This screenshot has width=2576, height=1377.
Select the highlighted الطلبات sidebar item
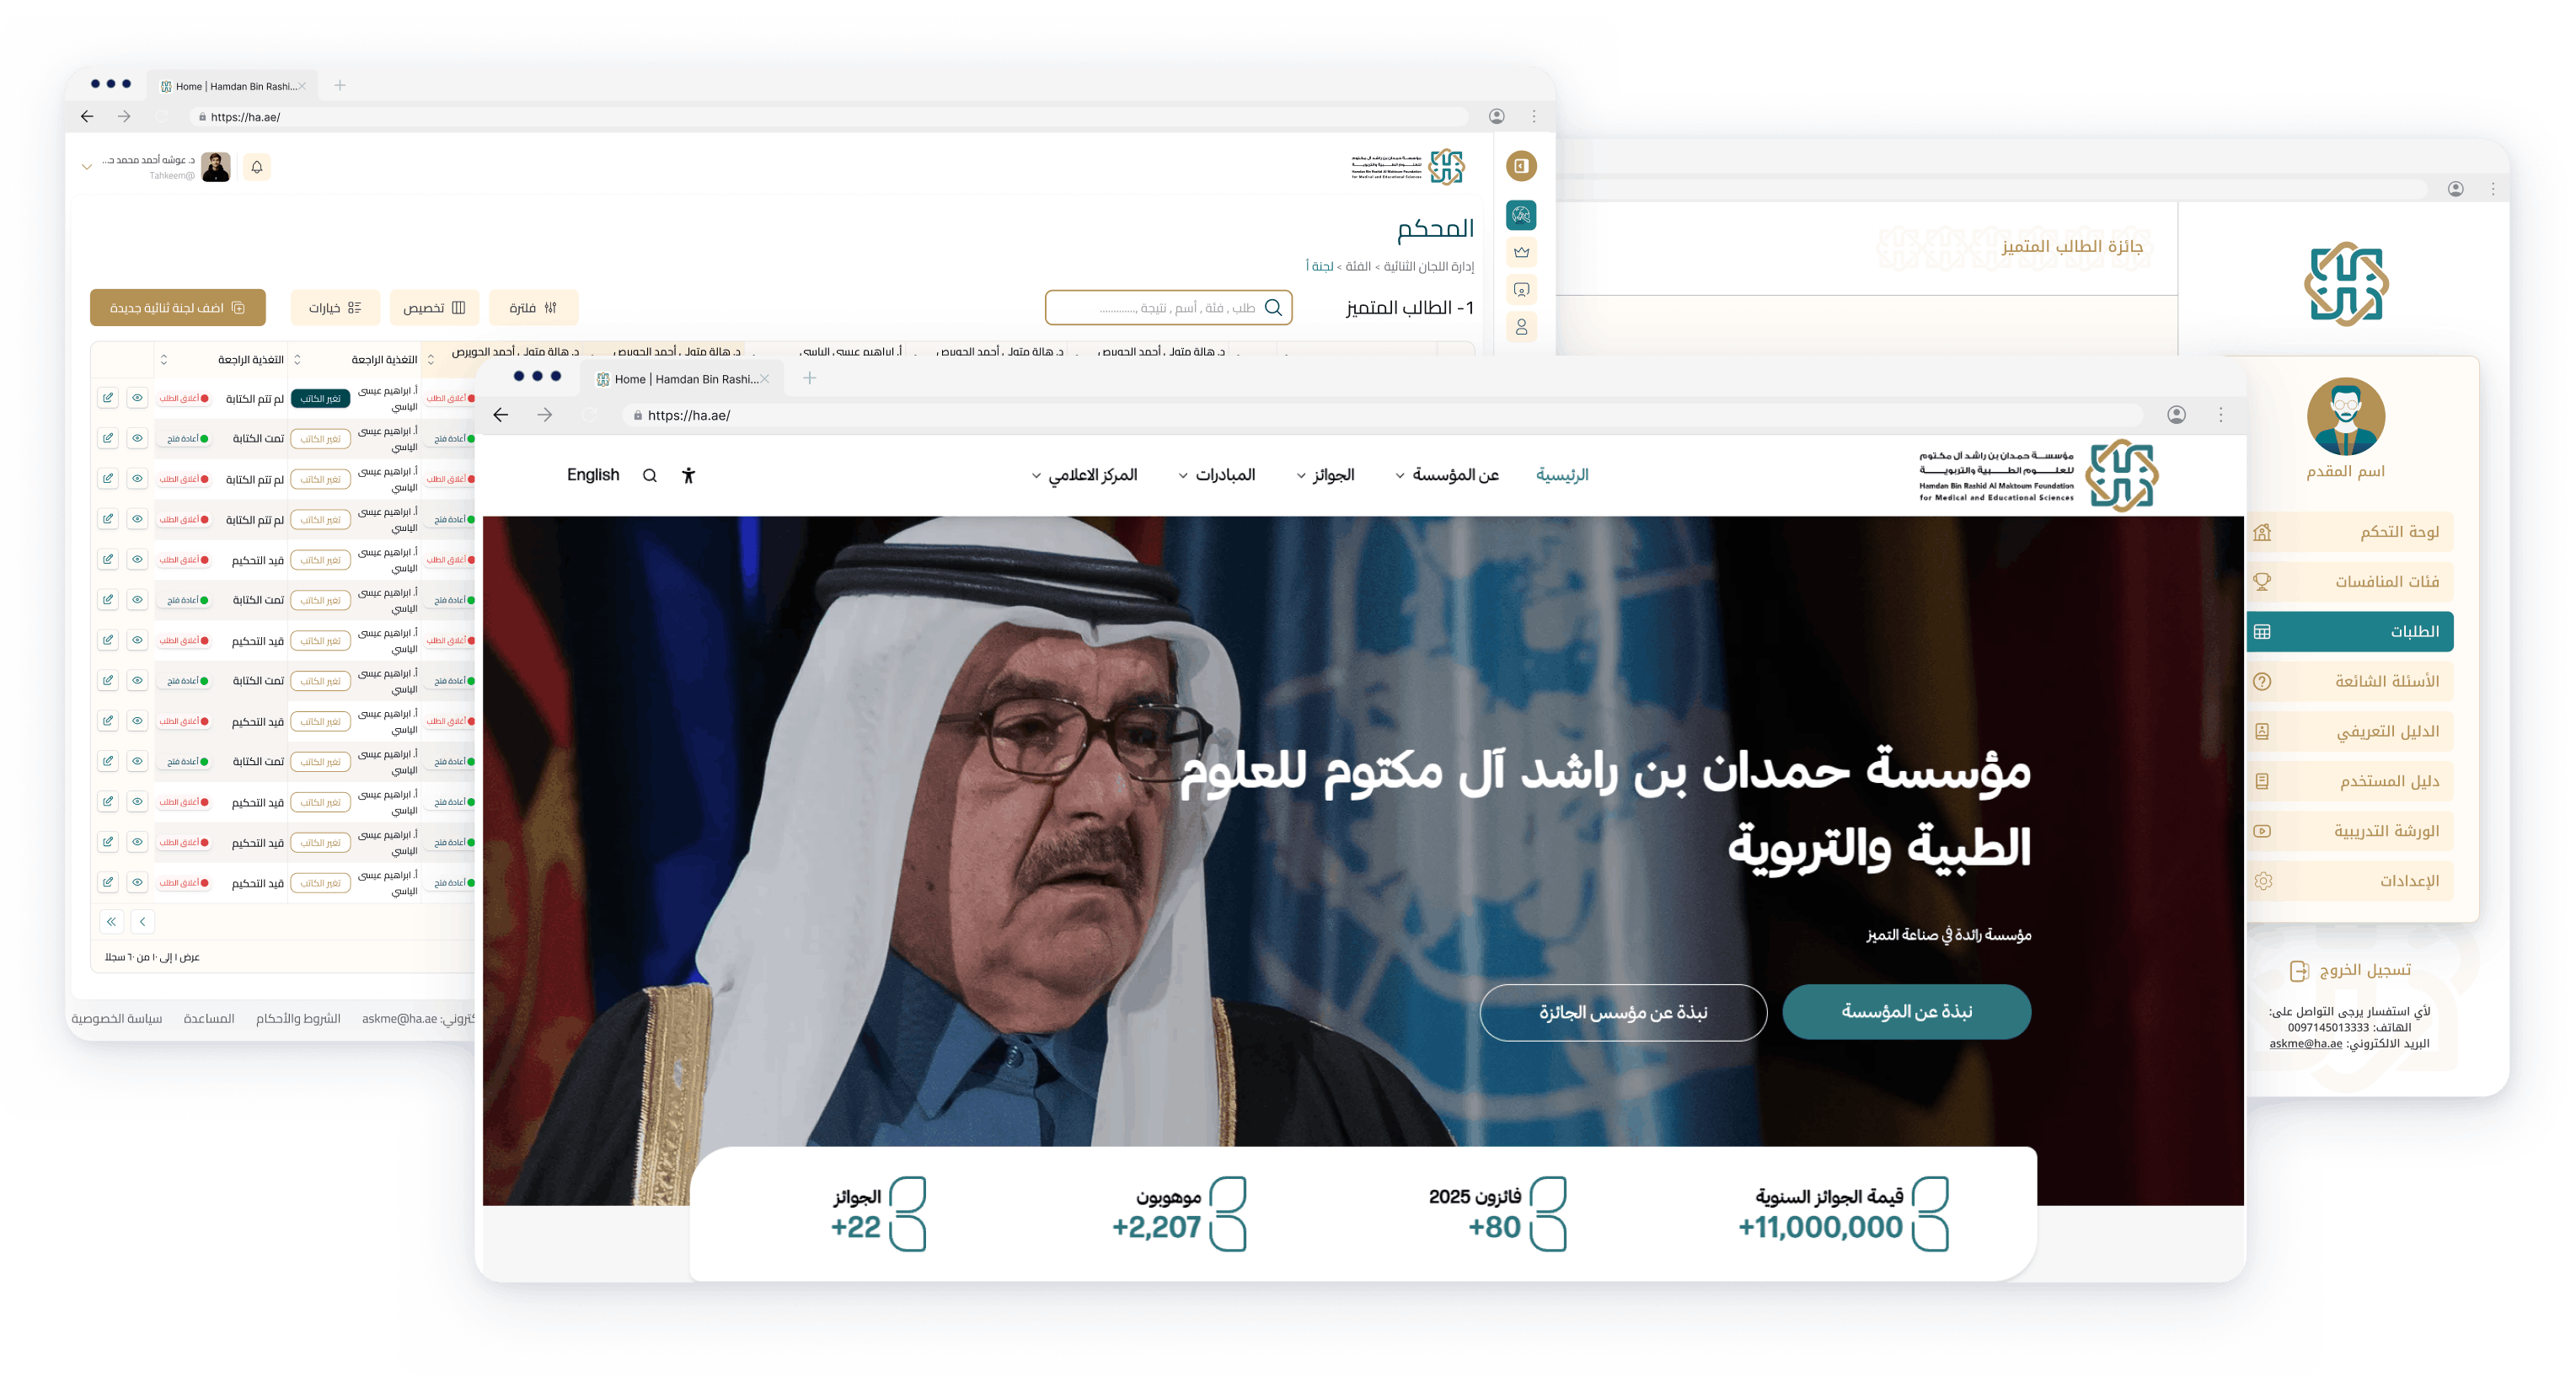[x=2350, y=632]
